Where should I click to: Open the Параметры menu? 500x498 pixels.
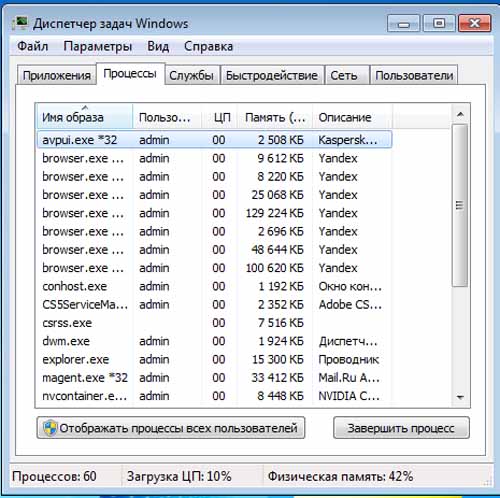pyautogui.click(x=98, y=46)
